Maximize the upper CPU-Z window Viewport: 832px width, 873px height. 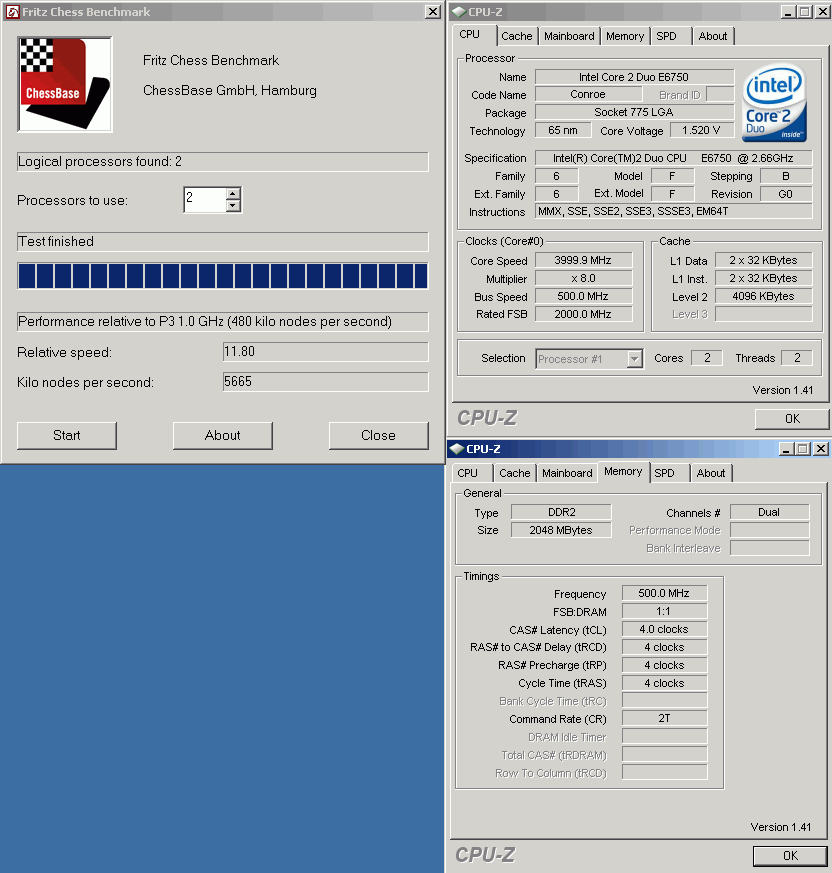805,12
